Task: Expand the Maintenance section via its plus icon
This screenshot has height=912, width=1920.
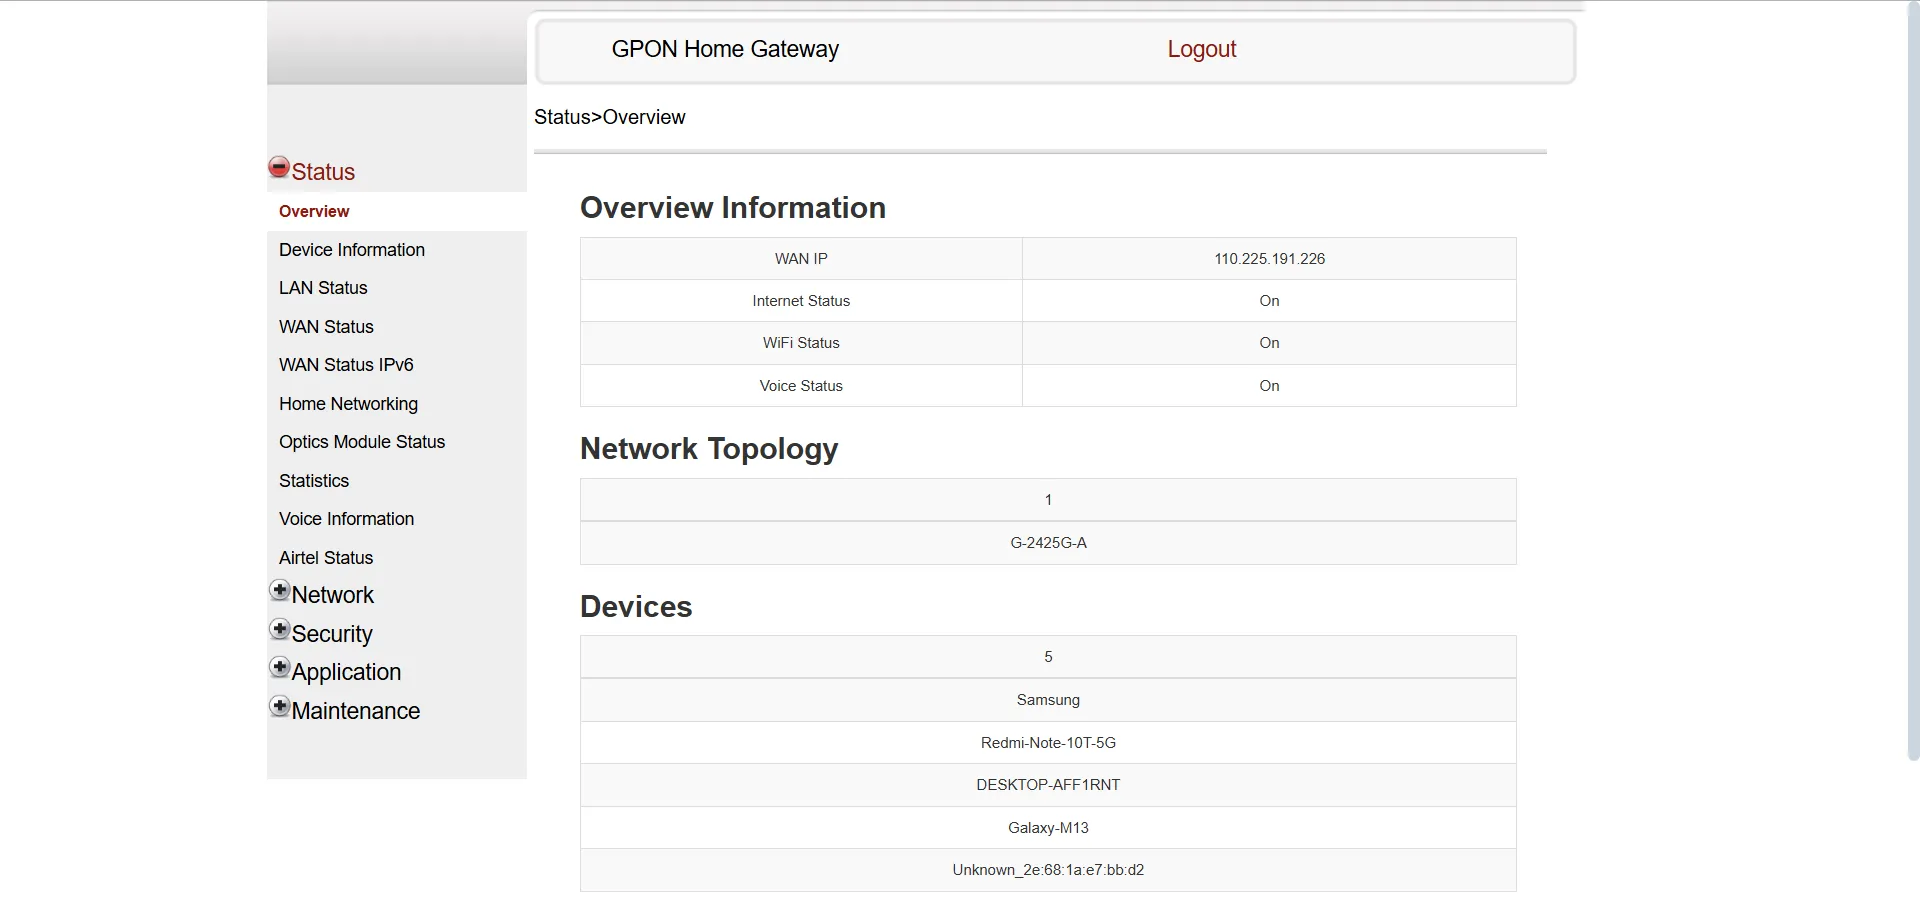Action: coord(278,705)
